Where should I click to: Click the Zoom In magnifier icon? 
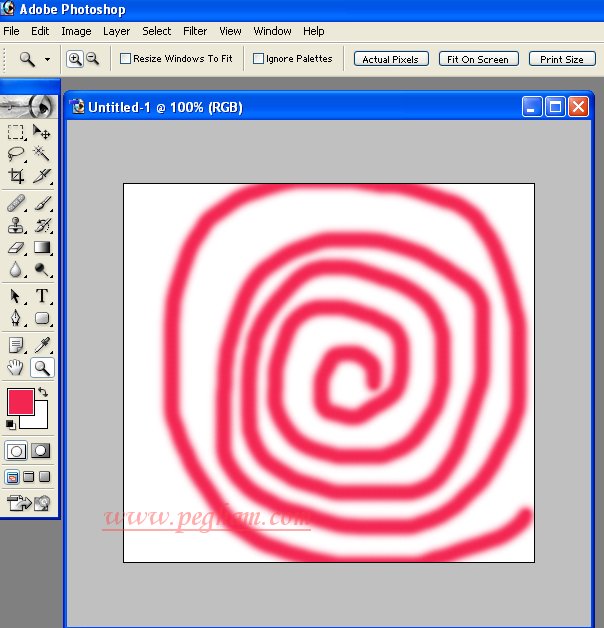[x=75, y=59]
